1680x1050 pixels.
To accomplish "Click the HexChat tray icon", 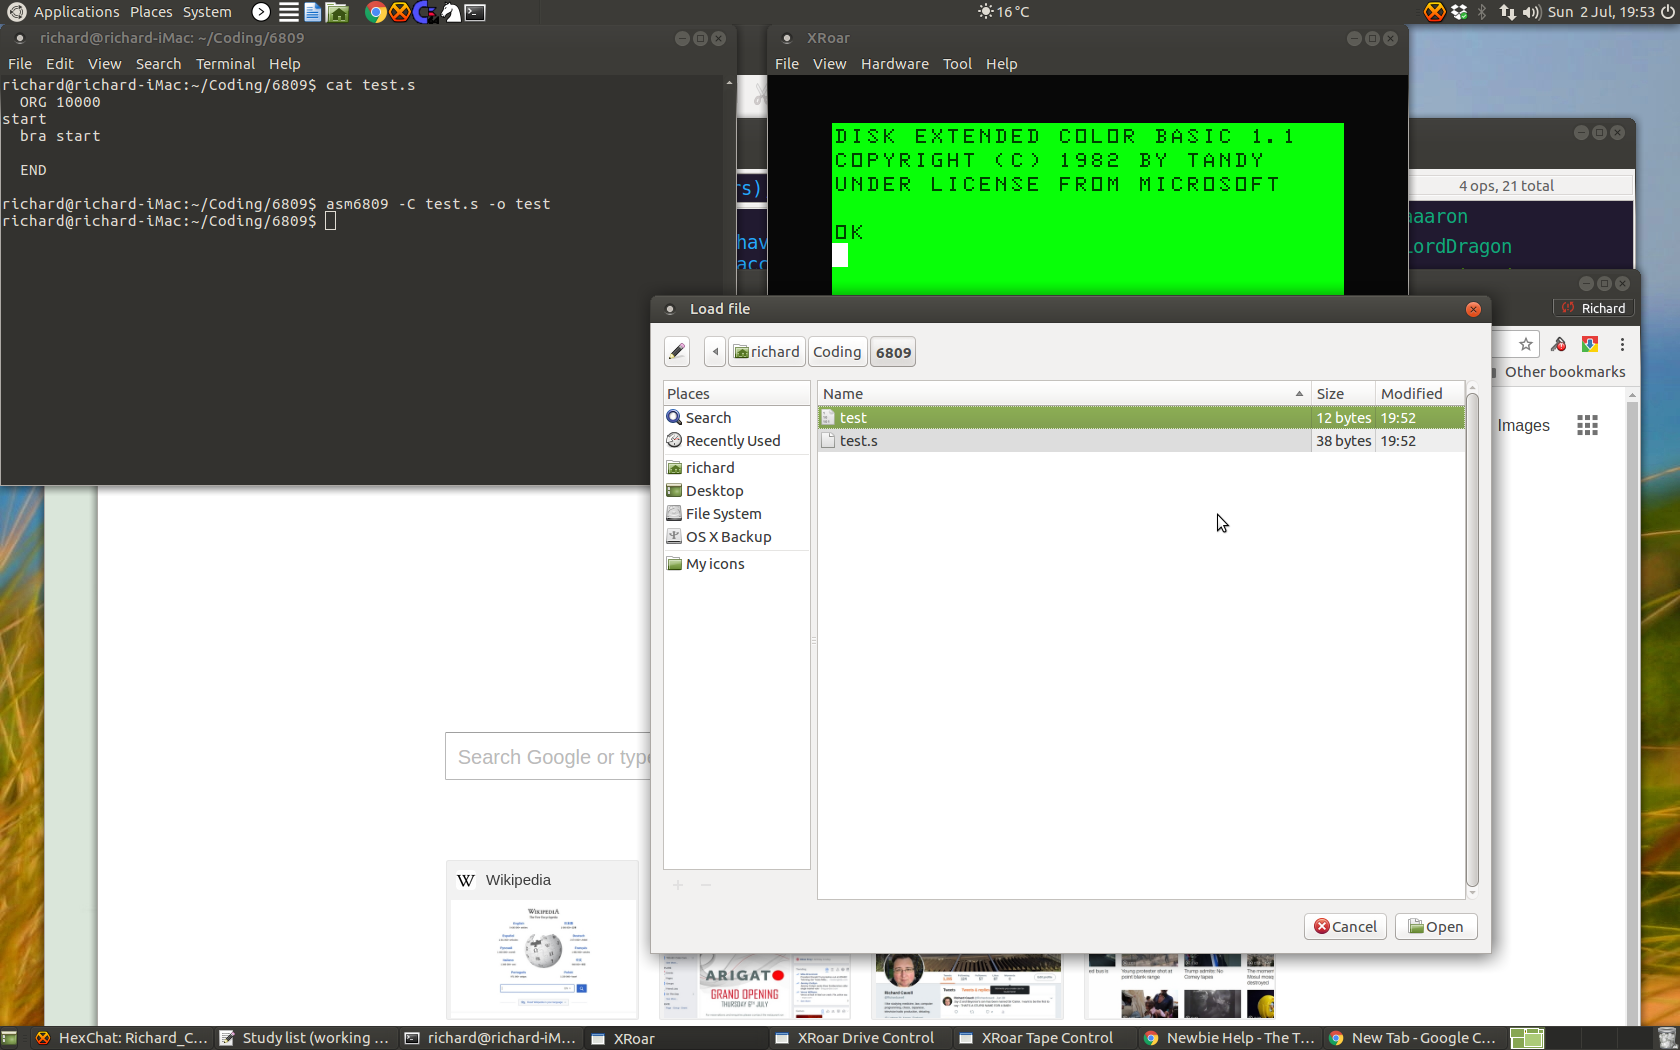I will coord(1434,12).
